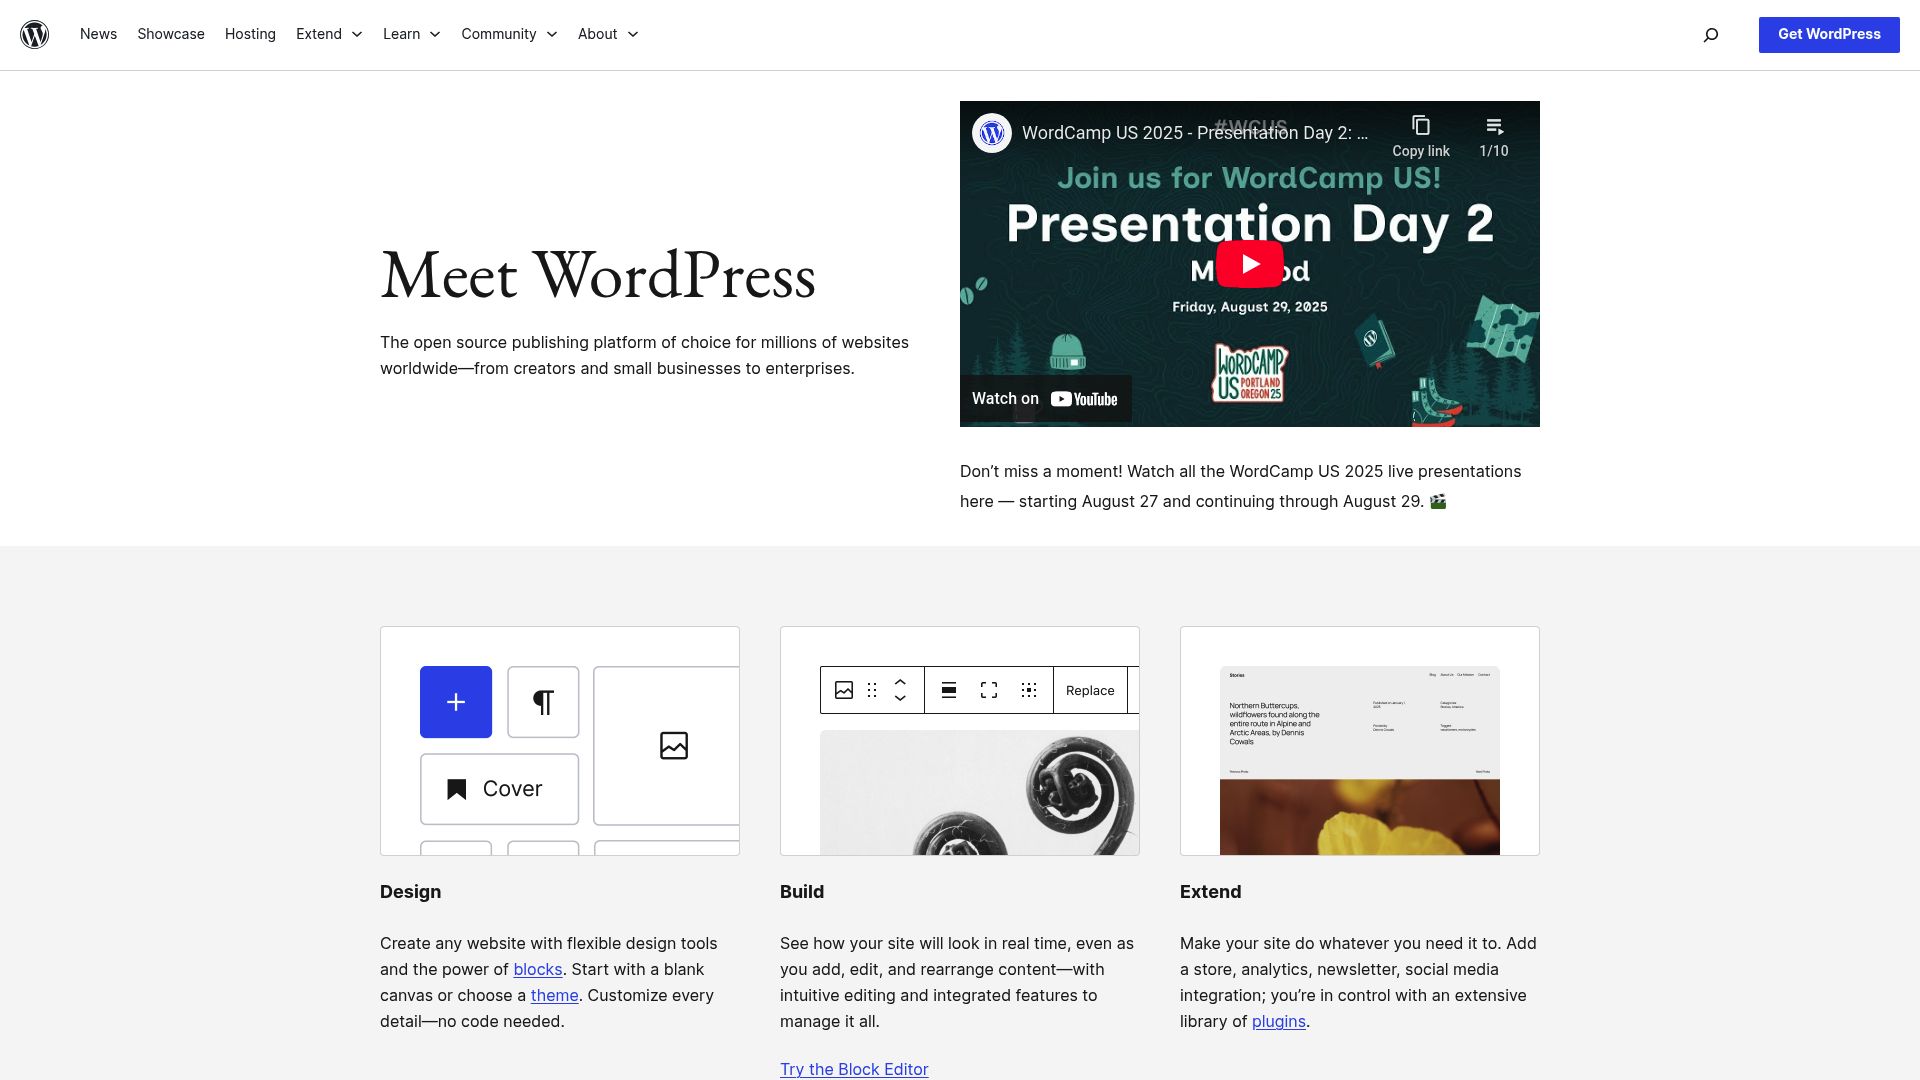Click the Watch on YouTube badge
The image size is (1920, 1080).
[1045, 399]
